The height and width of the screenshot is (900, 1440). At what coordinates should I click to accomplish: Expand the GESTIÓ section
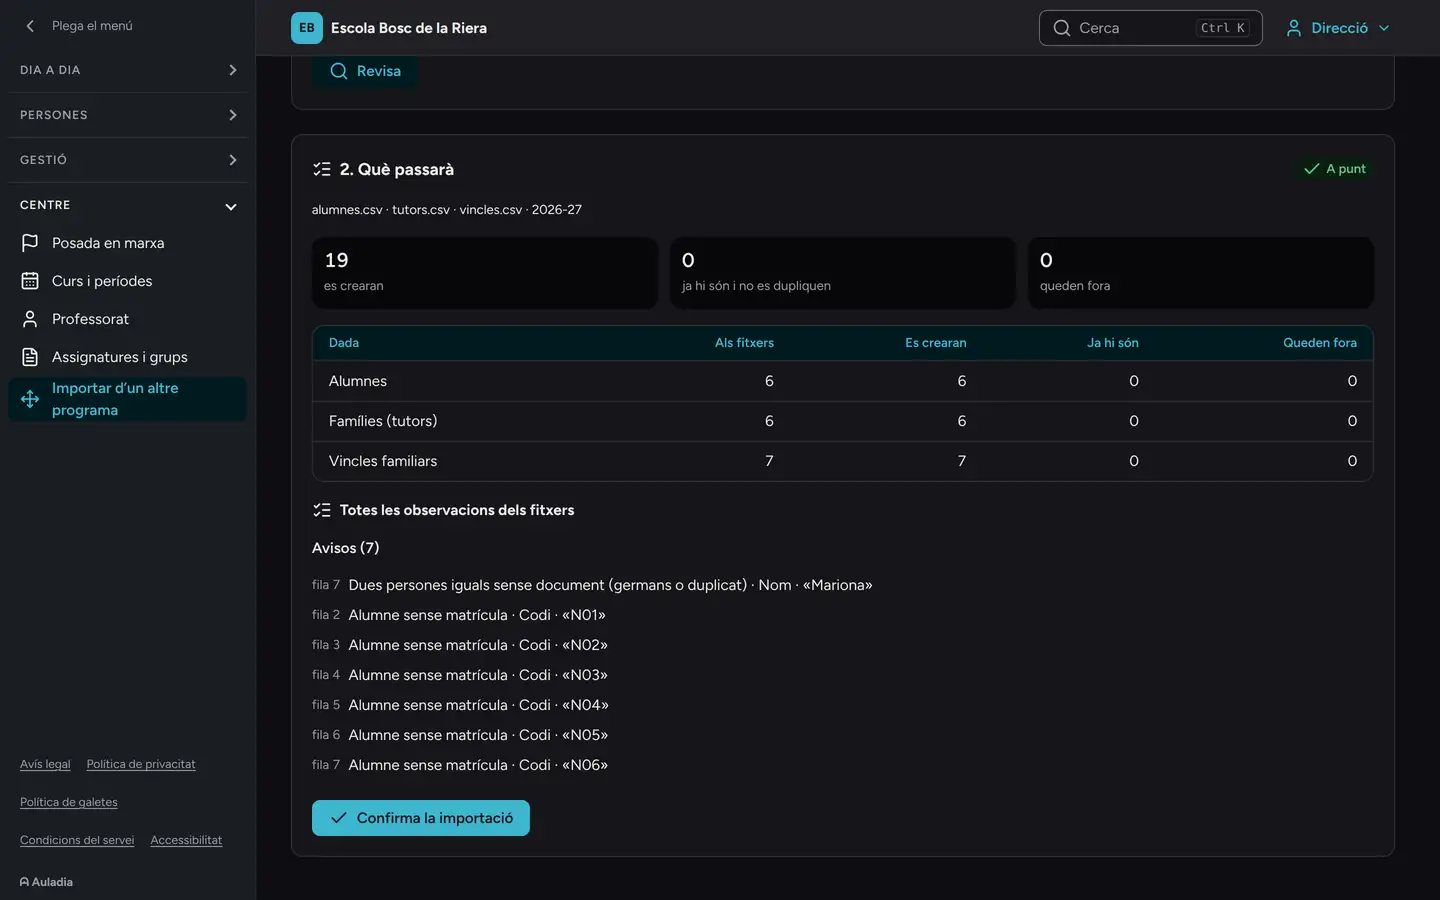128,160
